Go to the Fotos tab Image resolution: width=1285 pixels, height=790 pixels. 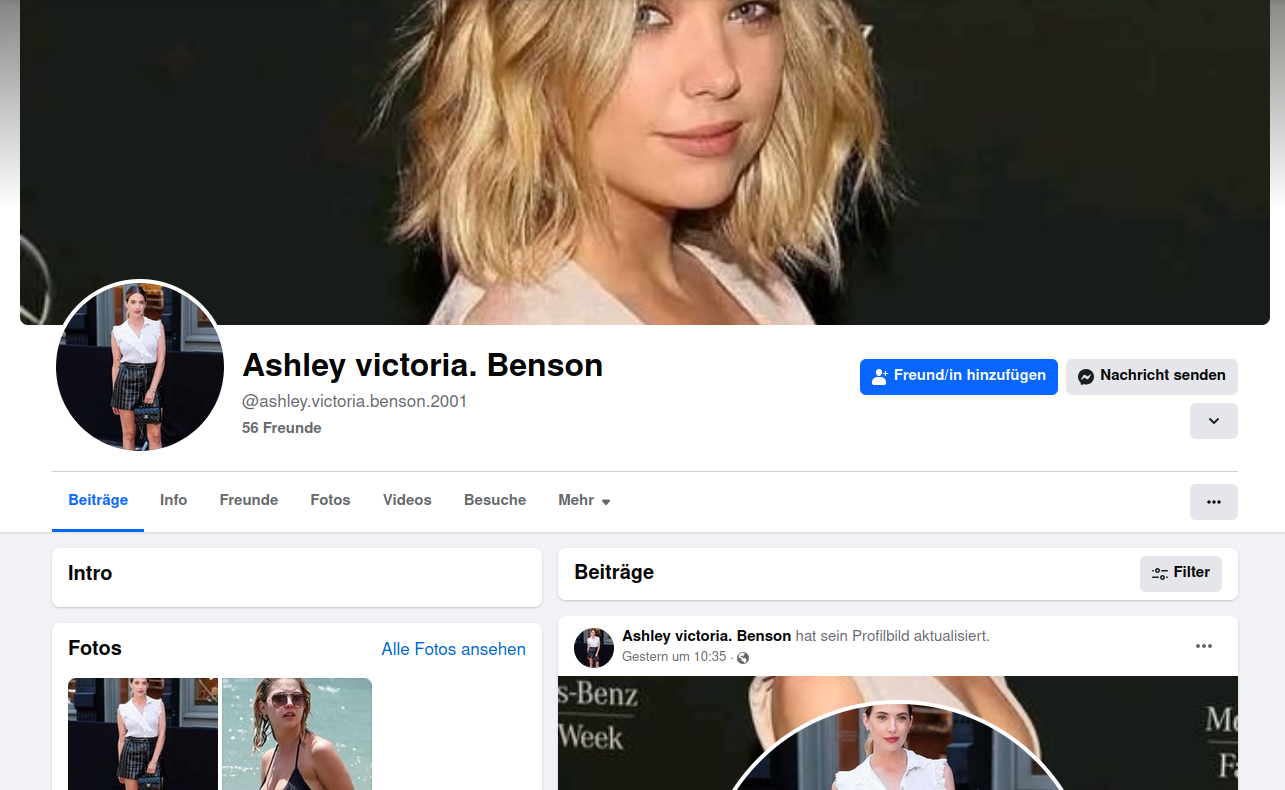pyautogui.click(x=330, y=501)
